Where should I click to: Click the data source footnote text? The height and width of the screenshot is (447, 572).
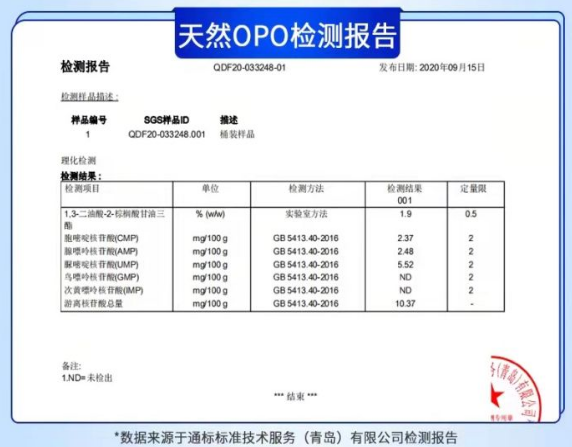[x=286, y=437]
